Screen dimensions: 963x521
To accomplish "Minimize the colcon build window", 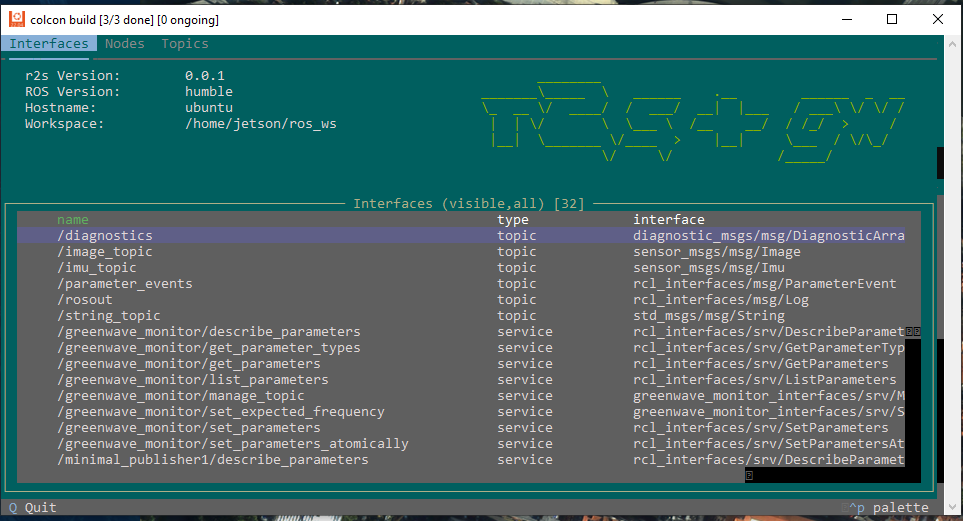I will (x=846, y=19).
